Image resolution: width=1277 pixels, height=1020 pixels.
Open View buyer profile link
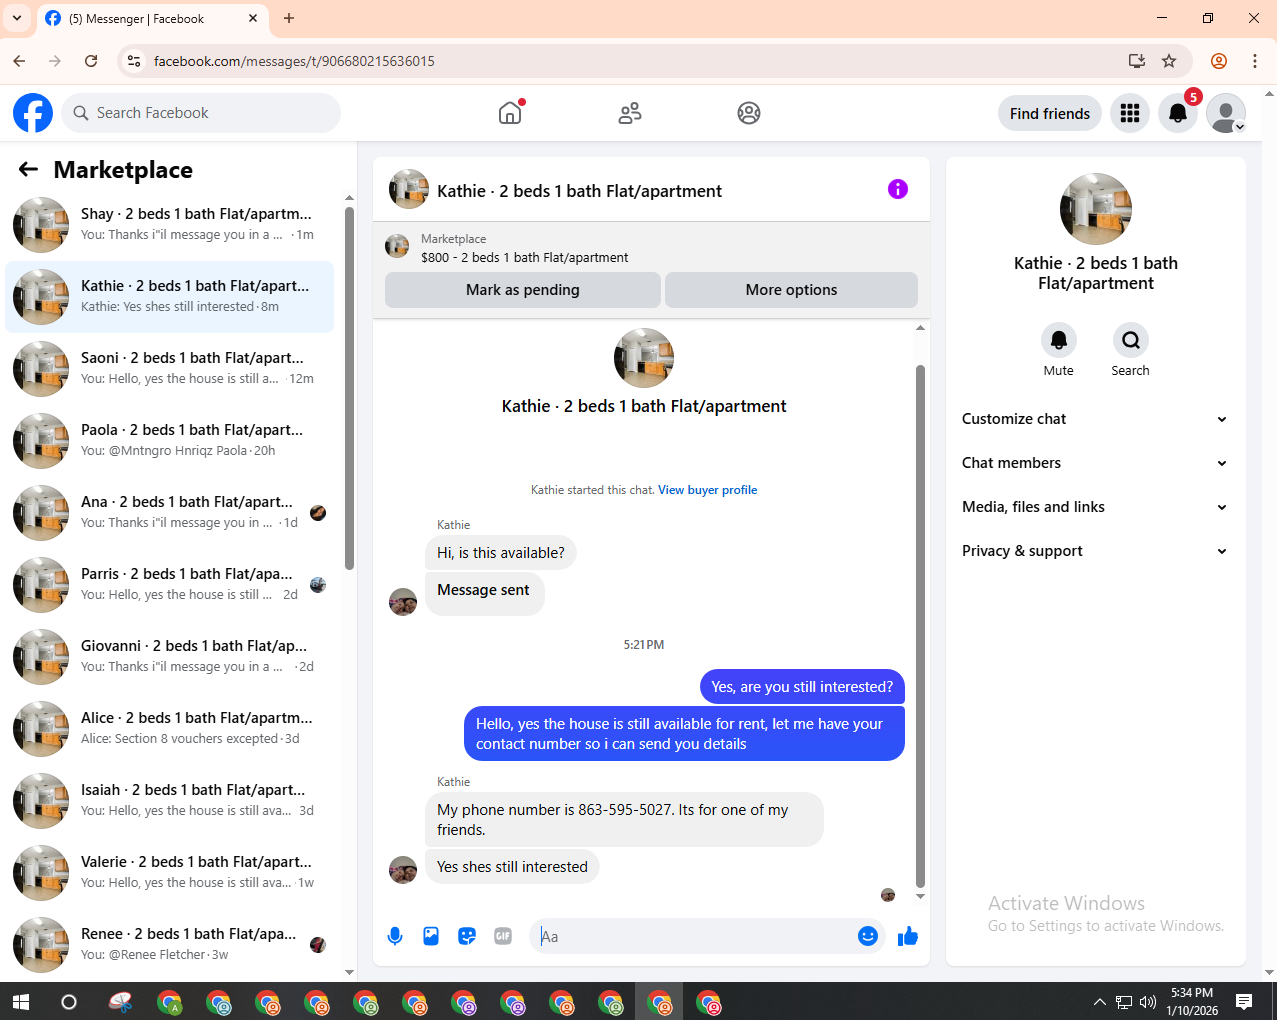[707, 490]
